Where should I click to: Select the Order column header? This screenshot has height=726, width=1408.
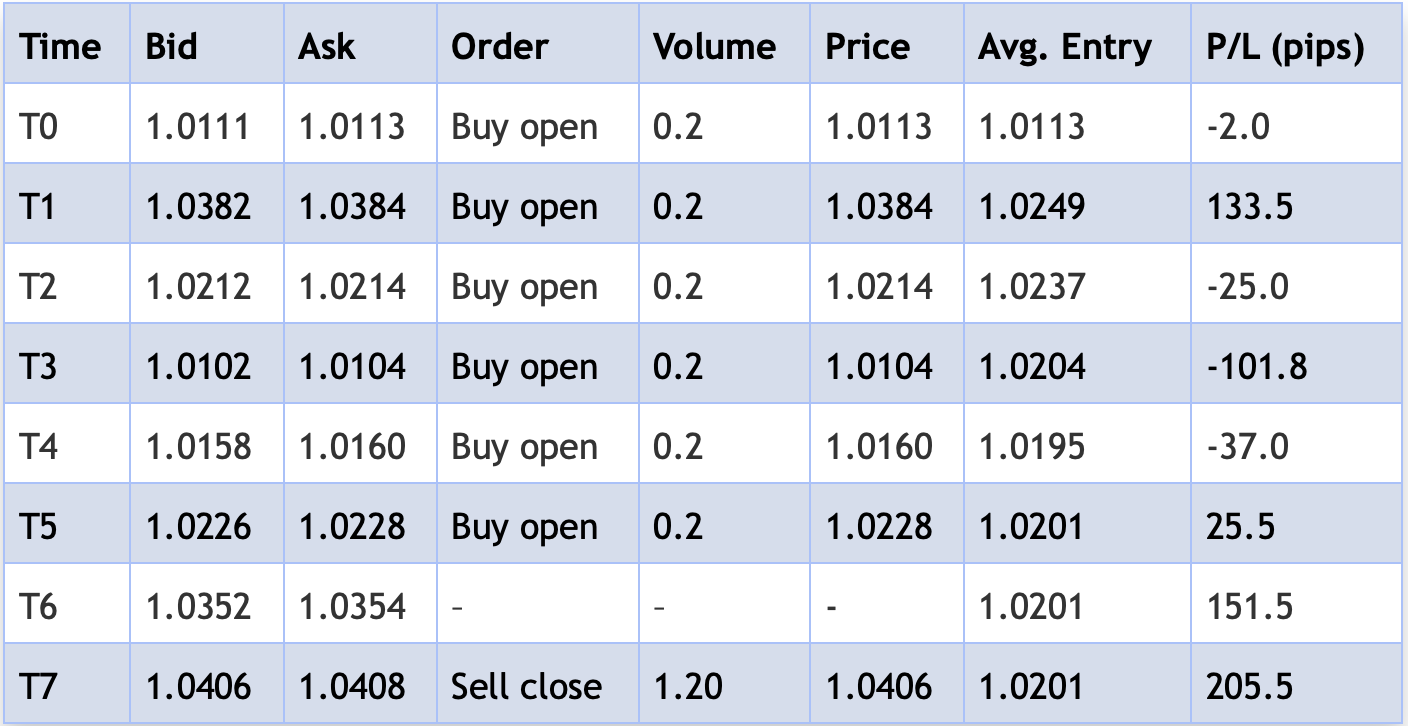[499, 47]
